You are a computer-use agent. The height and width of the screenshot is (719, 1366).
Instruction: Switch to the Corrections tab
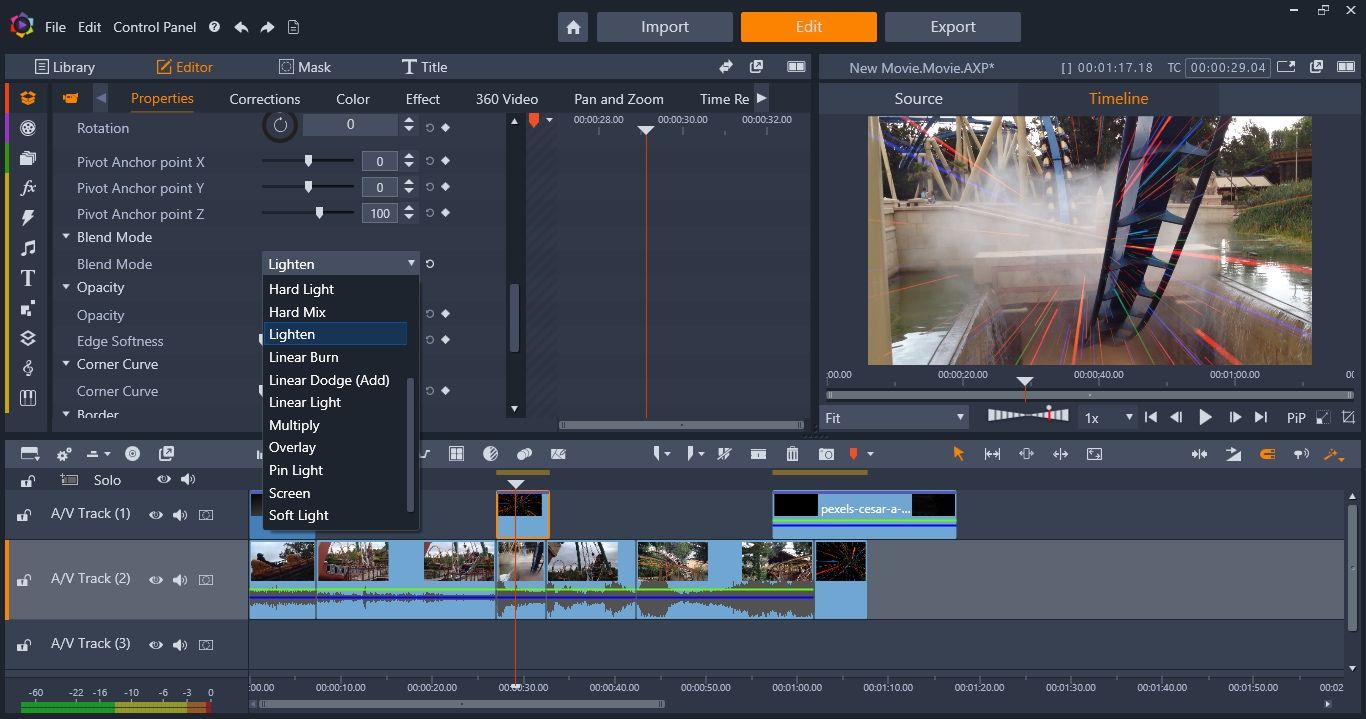coord(264,99)
